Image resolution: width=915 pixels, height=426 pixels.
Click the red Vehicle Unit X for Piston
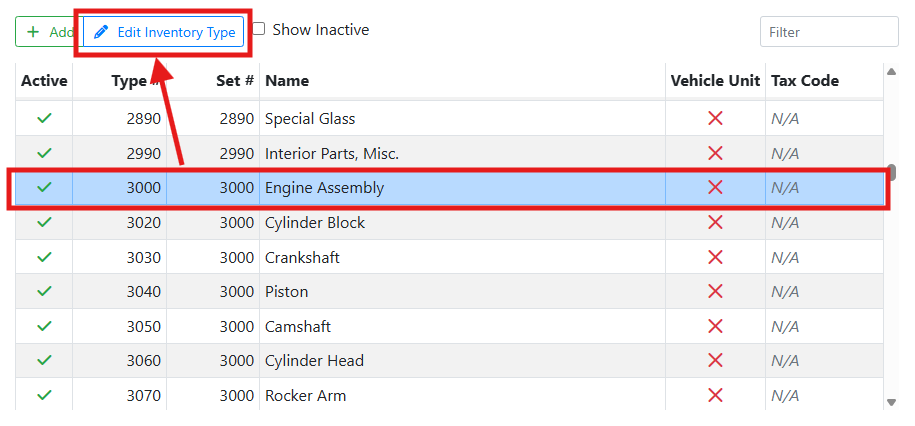(x=715, y=292)
